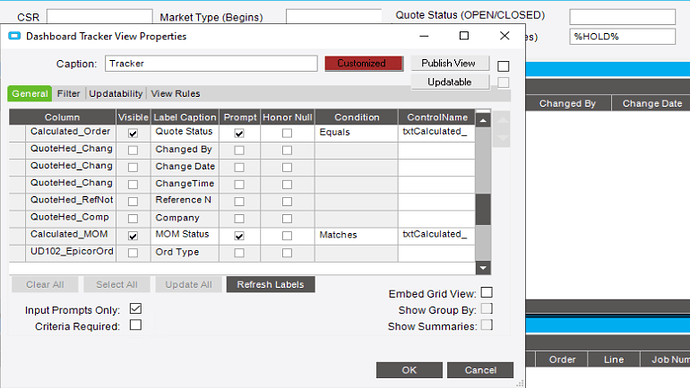This screenshot has width=690, height=388.
Task: Move selected column down arrow
Action: [x=502, y=138]
